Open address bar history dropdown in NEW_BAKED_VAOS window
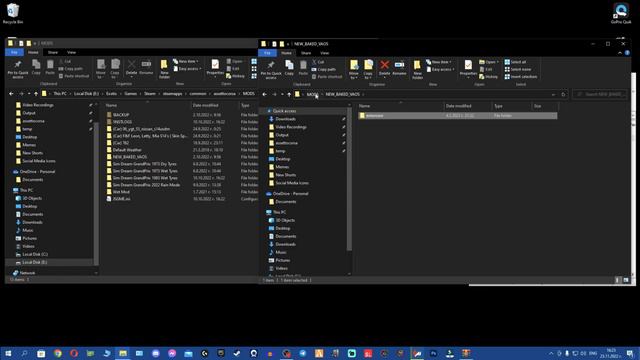This screenshot has width=640, height=360. pyautogui.click(x=553, y=94)
